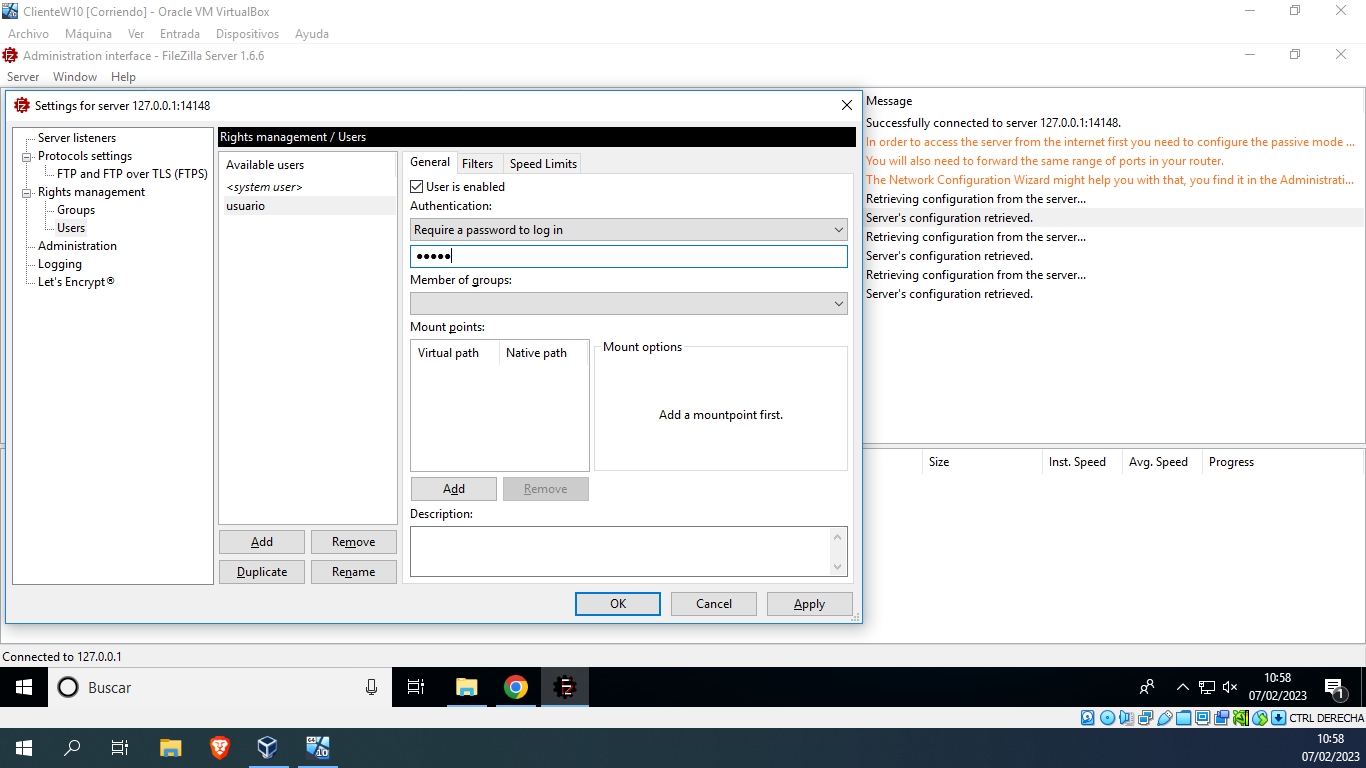Show hidden icons chevron in guest tray
The width and height of the screenshot is (1366, 768).
pyautogui.click(x=1183, y=687)
